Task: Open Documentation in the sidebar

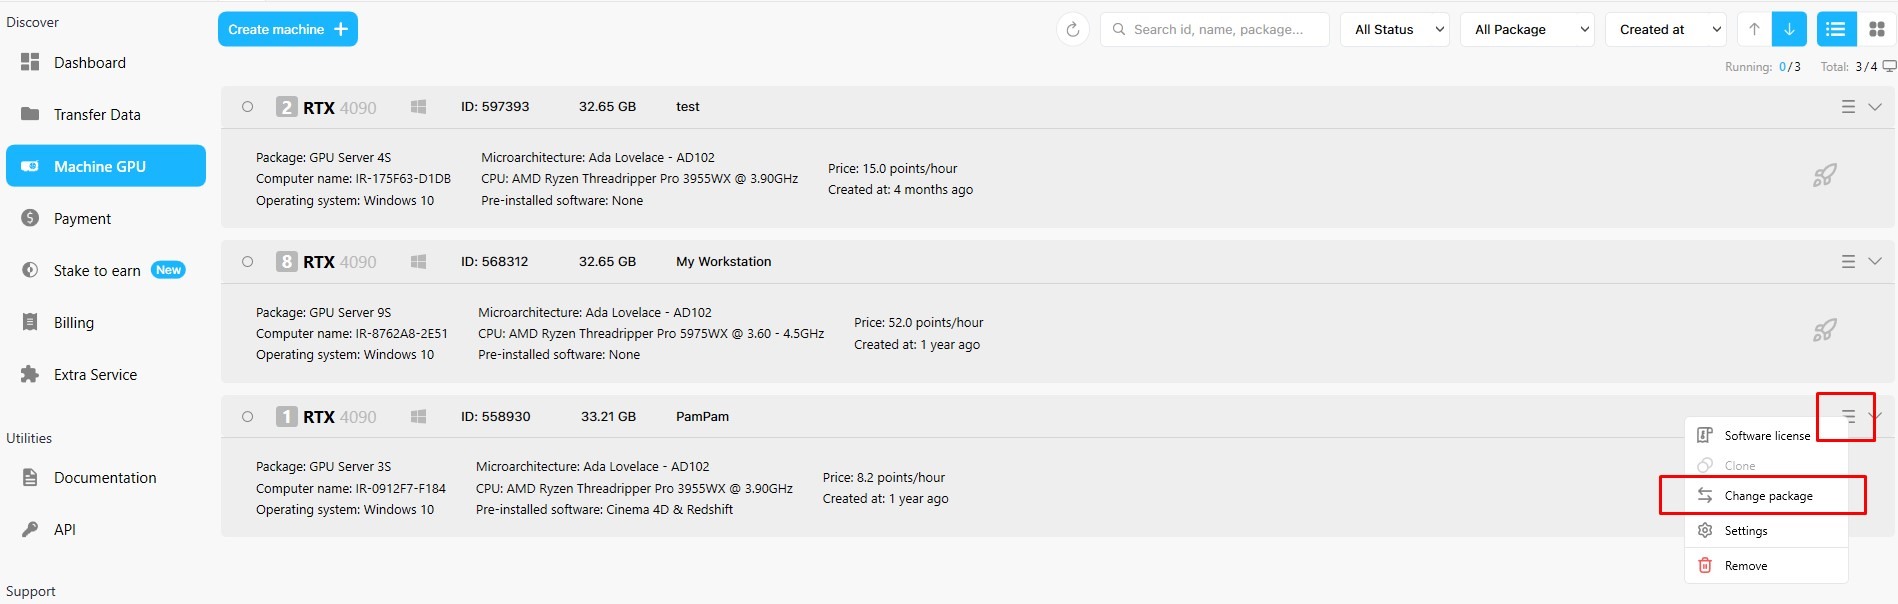Action: tap(105, 478)
